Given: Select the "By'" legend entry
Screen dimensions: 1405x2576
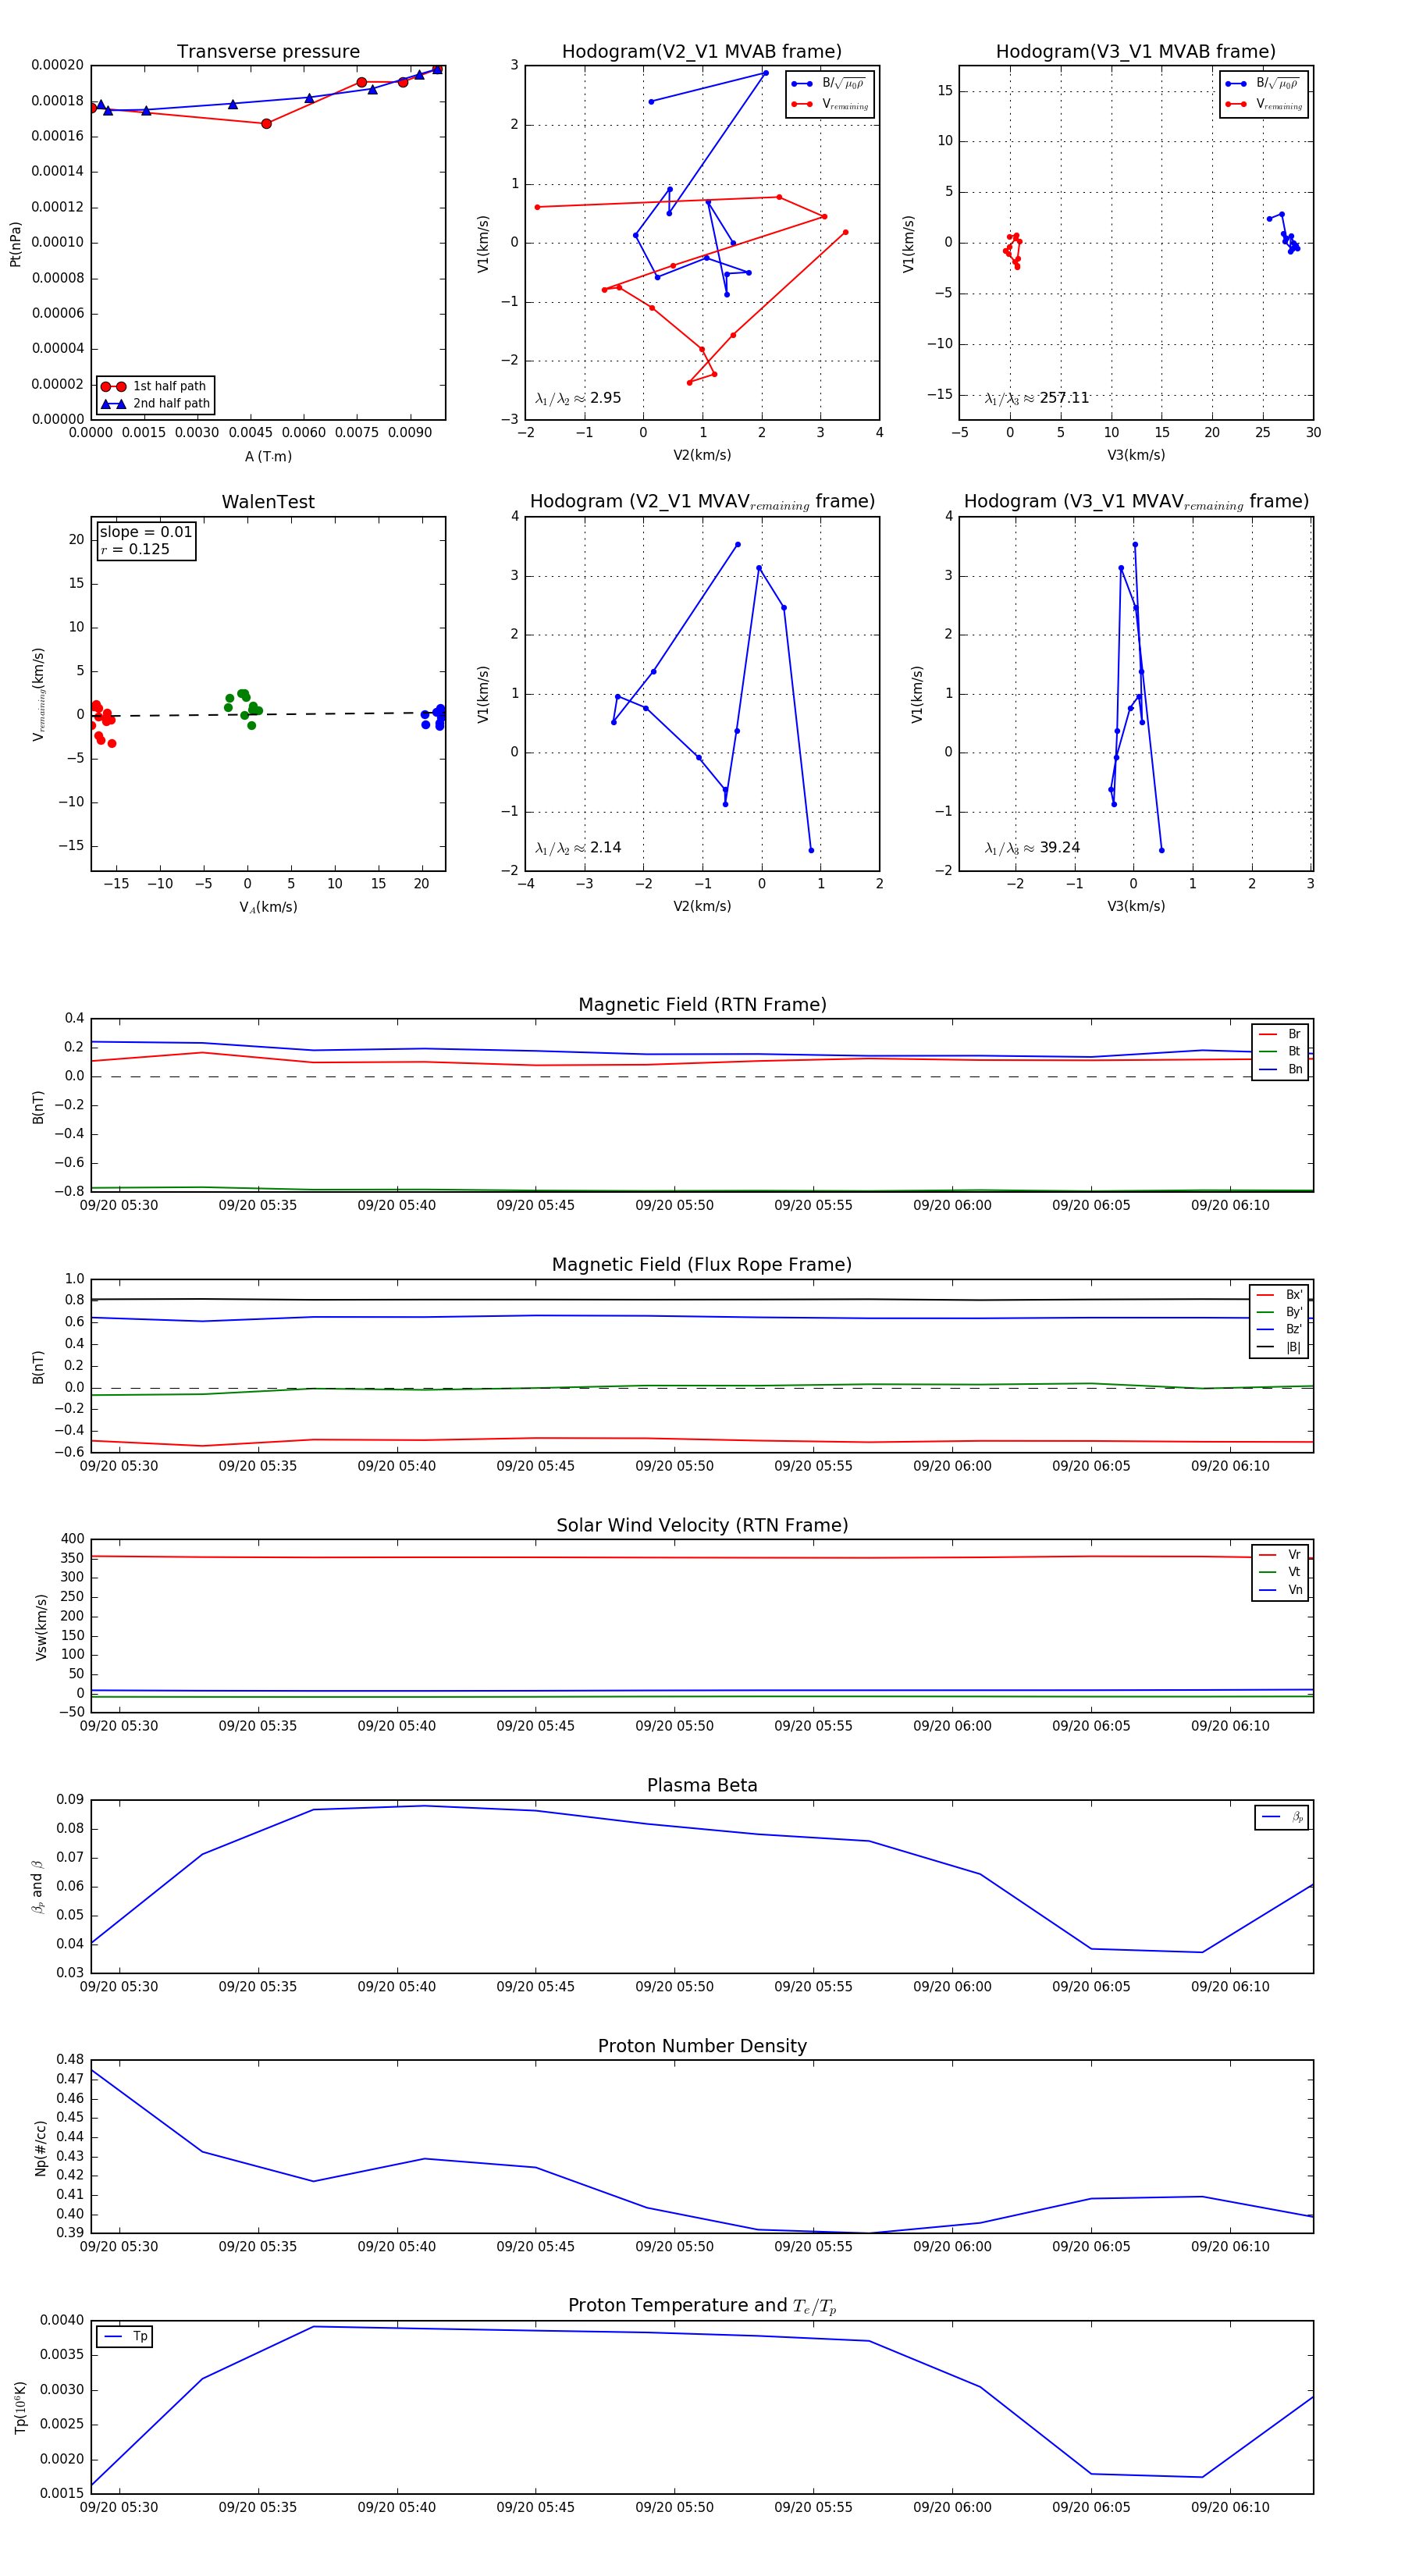Looking at the screenshot, I should [x=1279, y=1312].
